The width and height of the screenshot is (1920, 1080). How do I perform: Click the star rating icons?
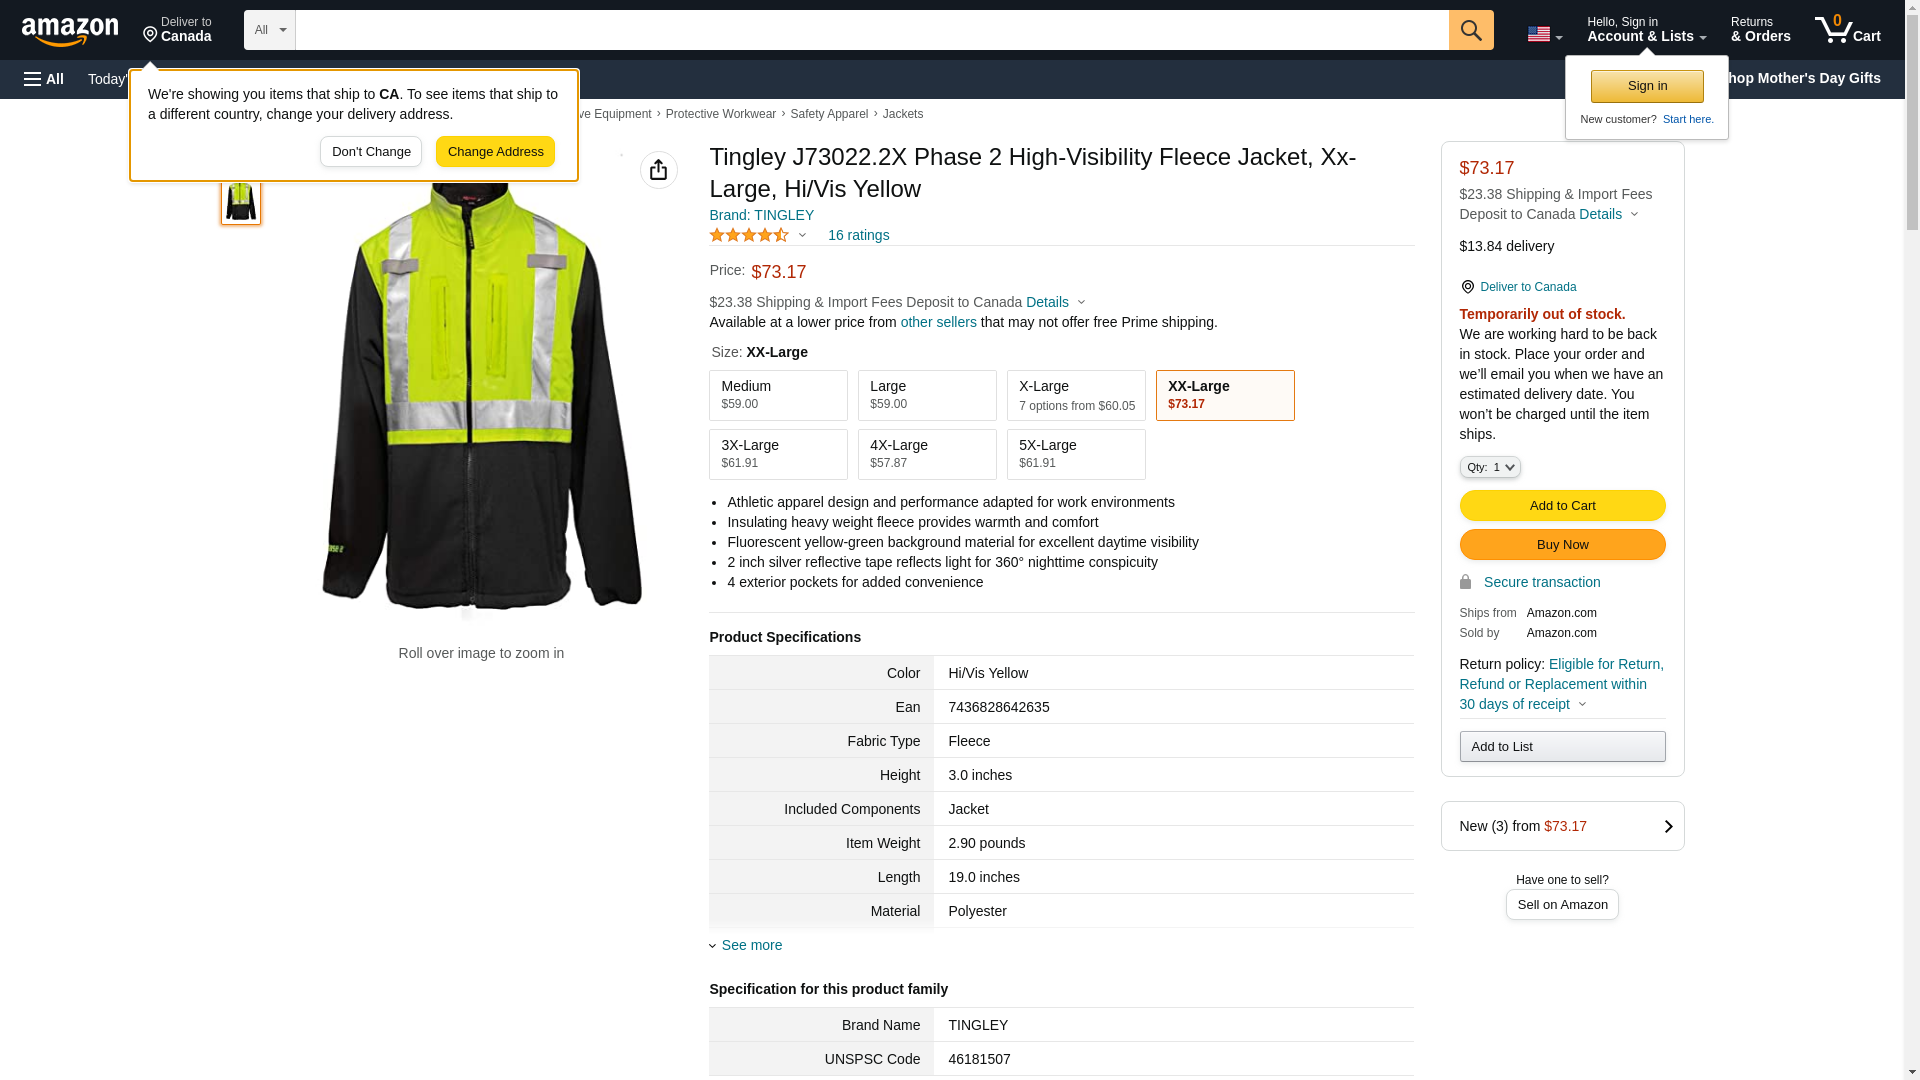pyautogui.click(x=749, y=235)
